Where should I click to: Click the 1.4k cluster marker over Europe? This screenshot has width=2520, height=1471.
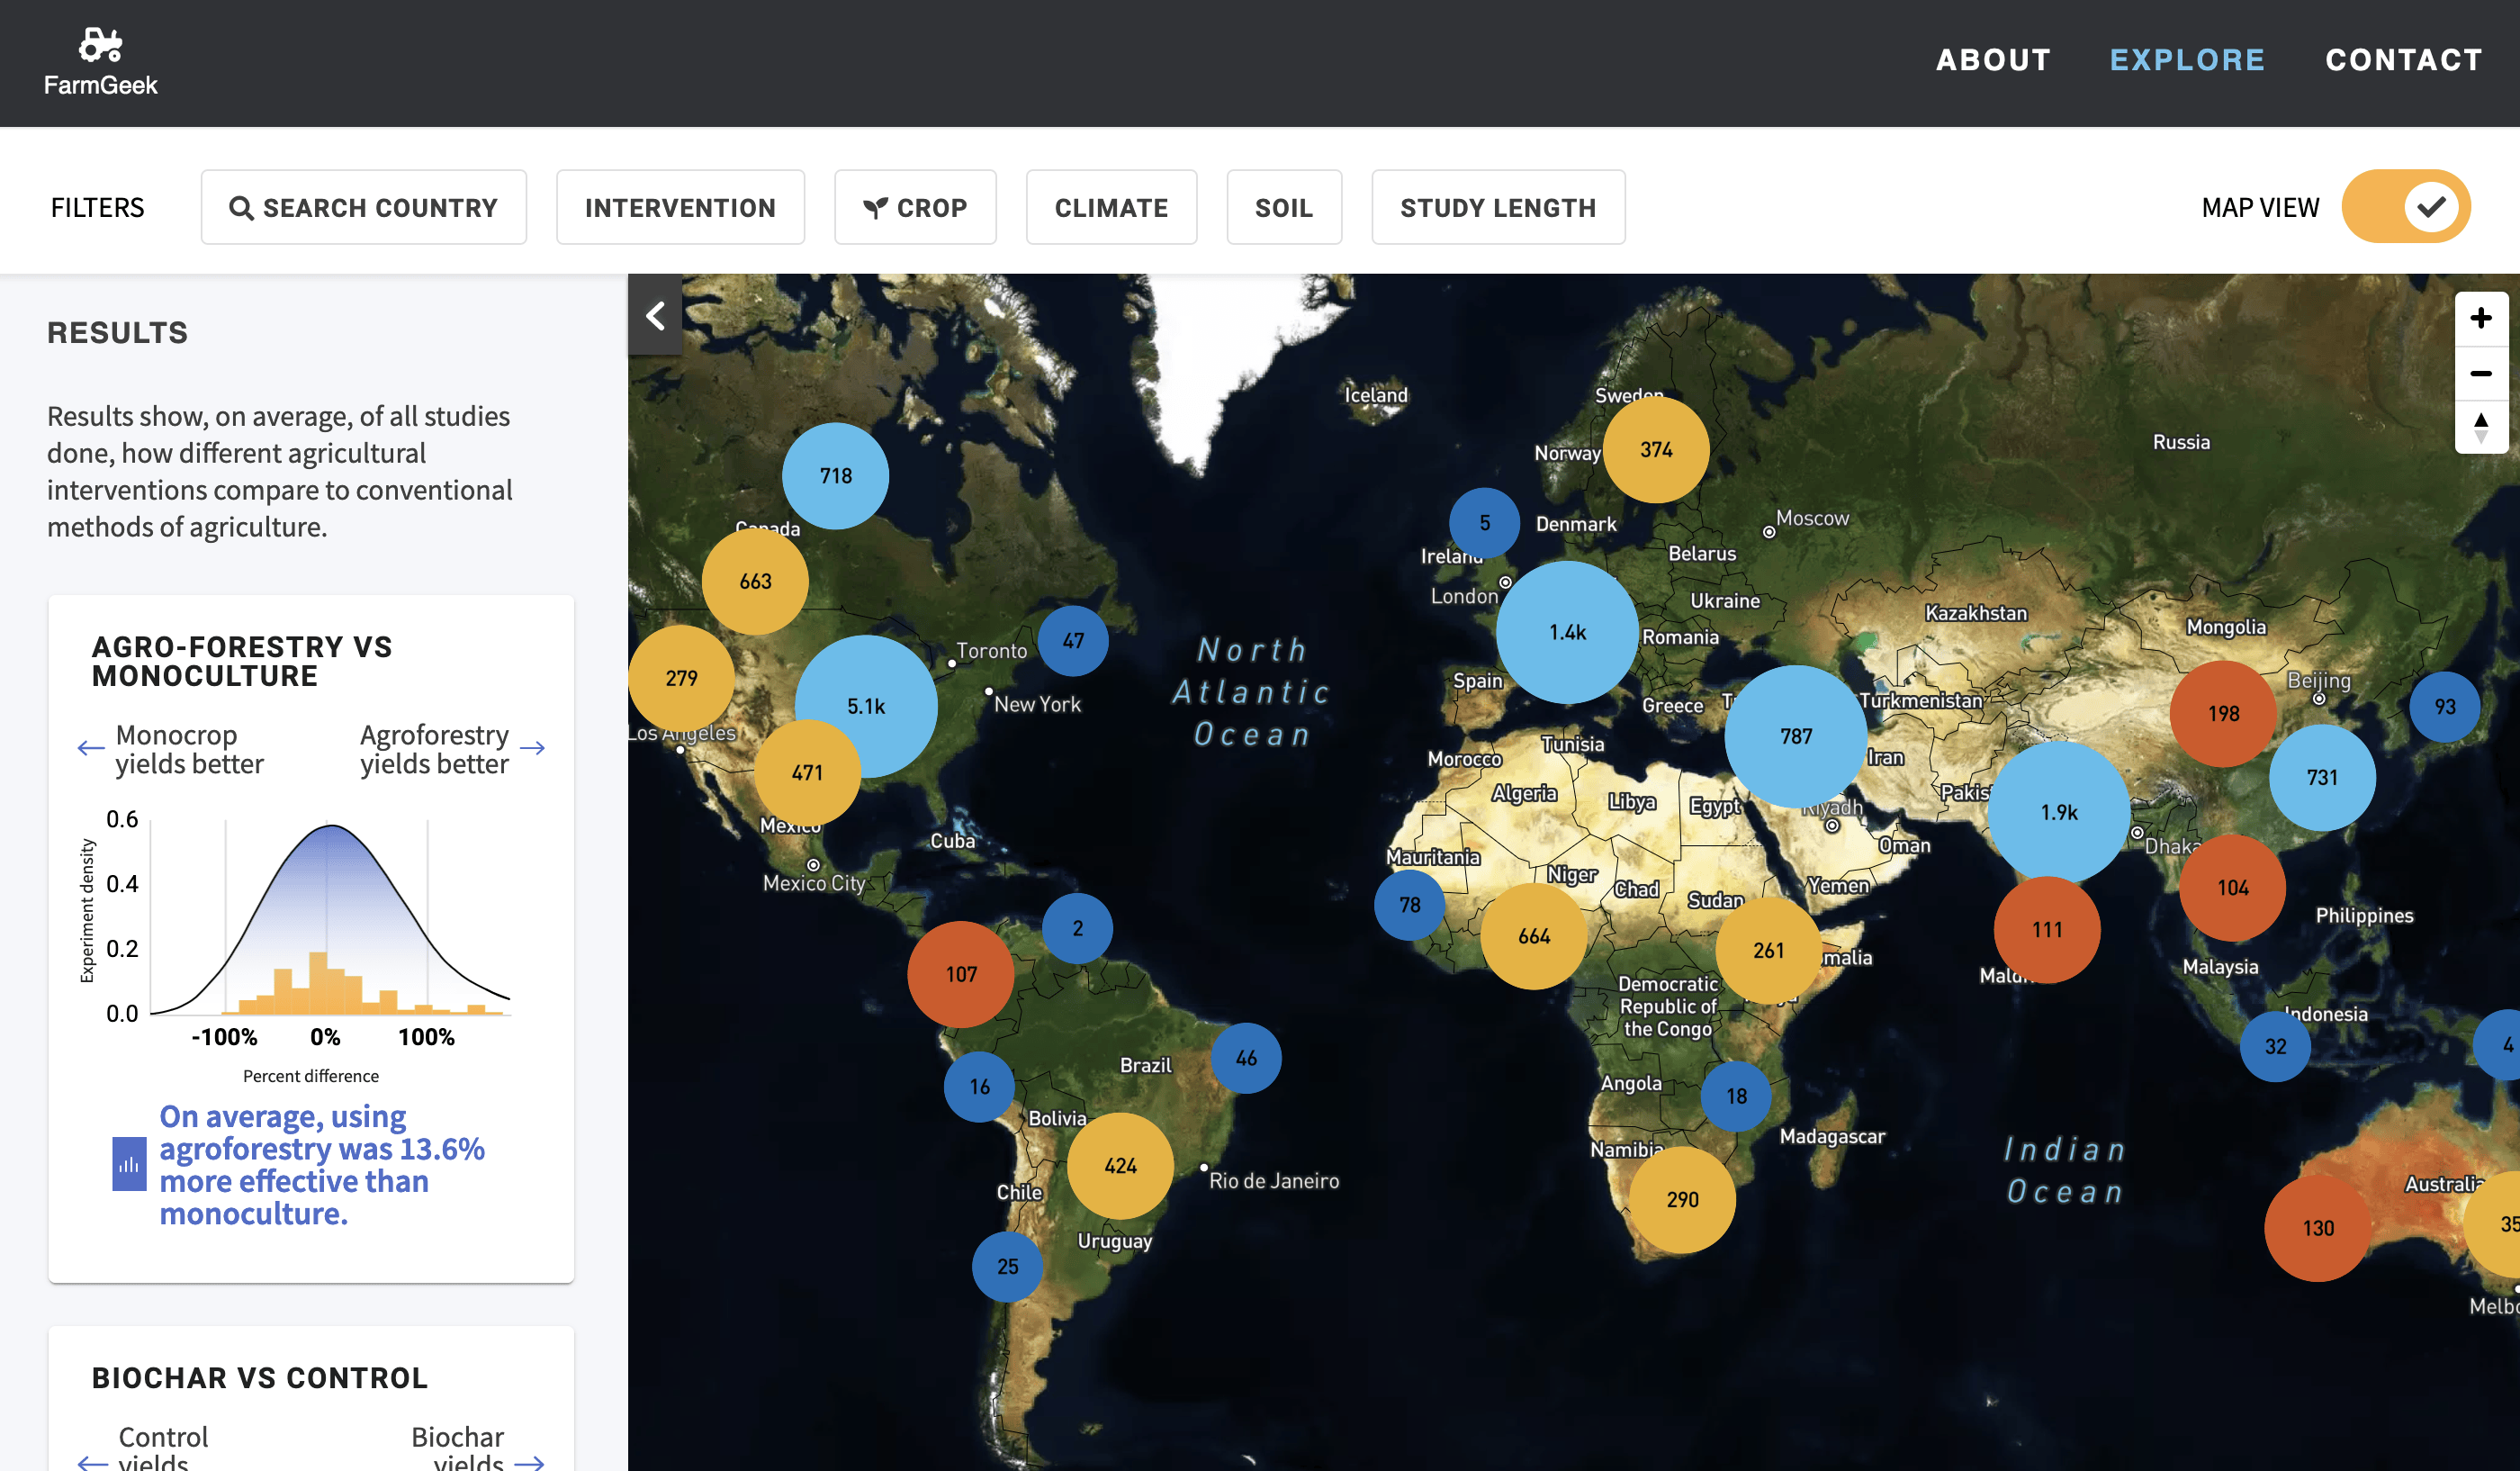coord(1567,631)
